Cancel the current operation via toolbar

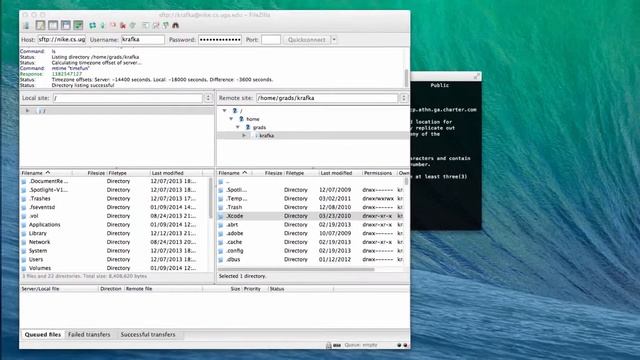point(113,25)
